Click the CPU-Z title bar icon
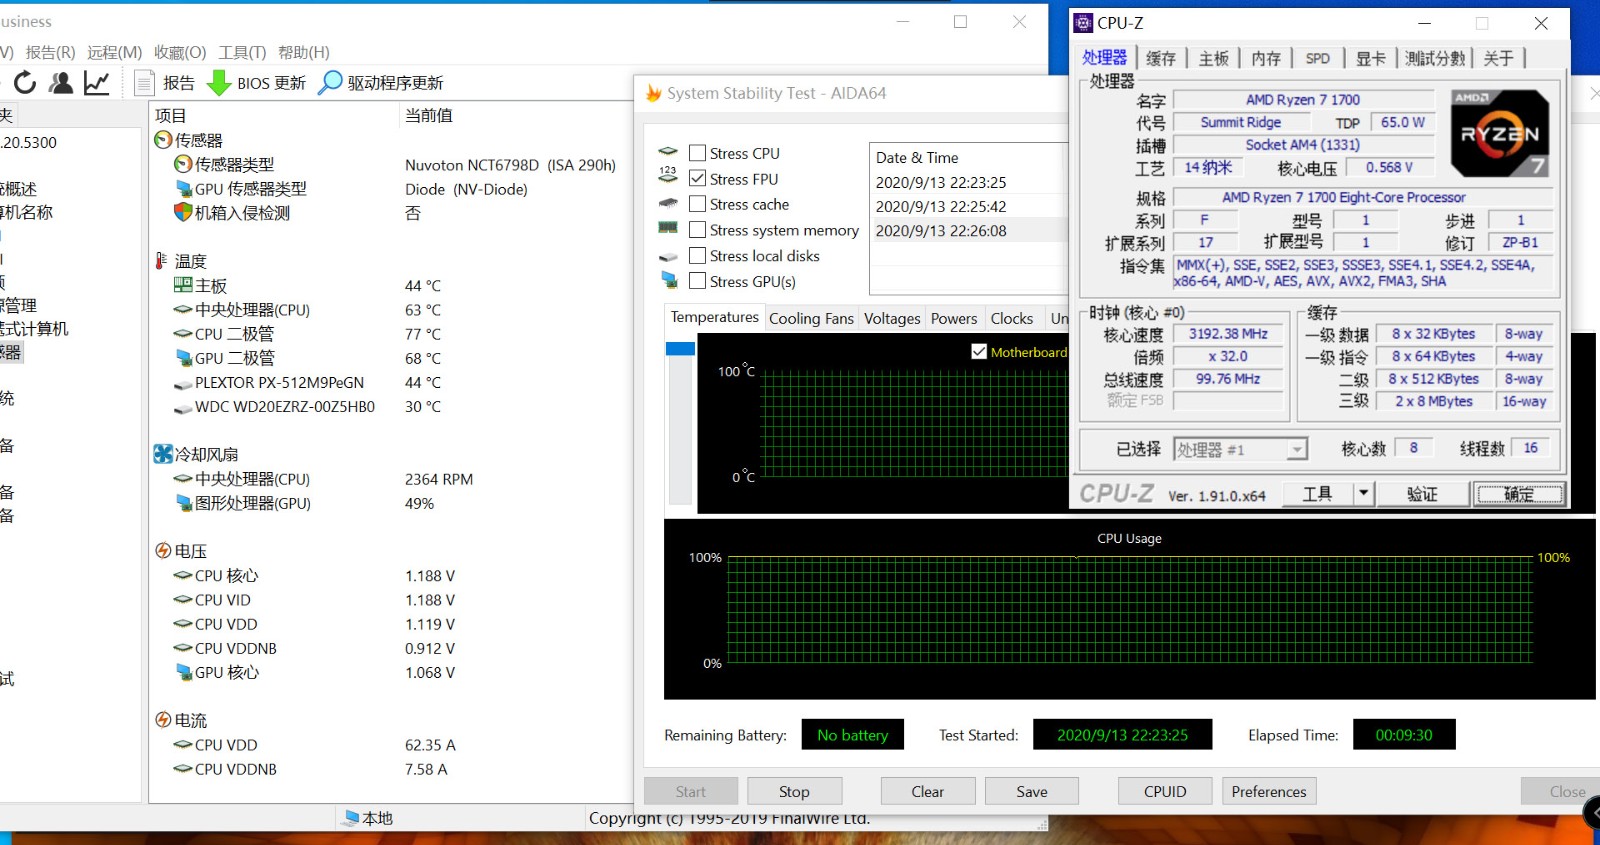The image size is (1600, 845). coord(1083,23)
